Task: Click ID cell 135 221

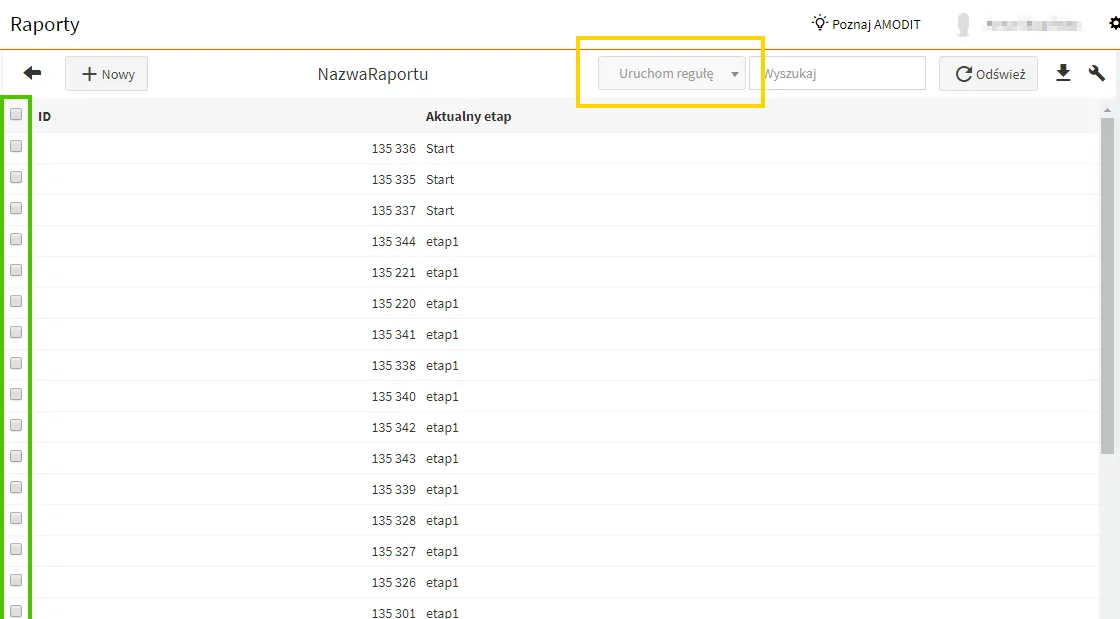Action: 394,273
